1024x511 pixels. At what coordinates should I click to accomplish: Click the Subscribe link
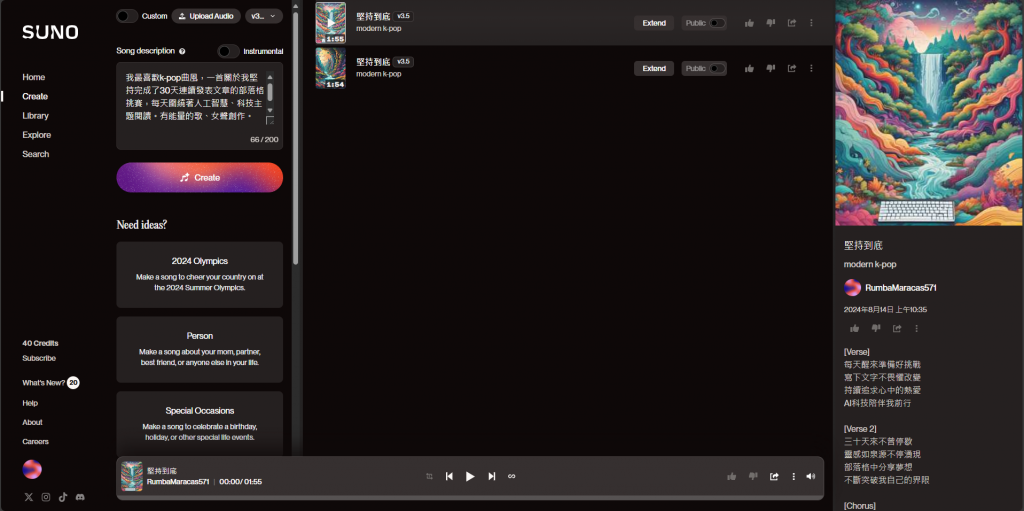[x=39, y=358]
